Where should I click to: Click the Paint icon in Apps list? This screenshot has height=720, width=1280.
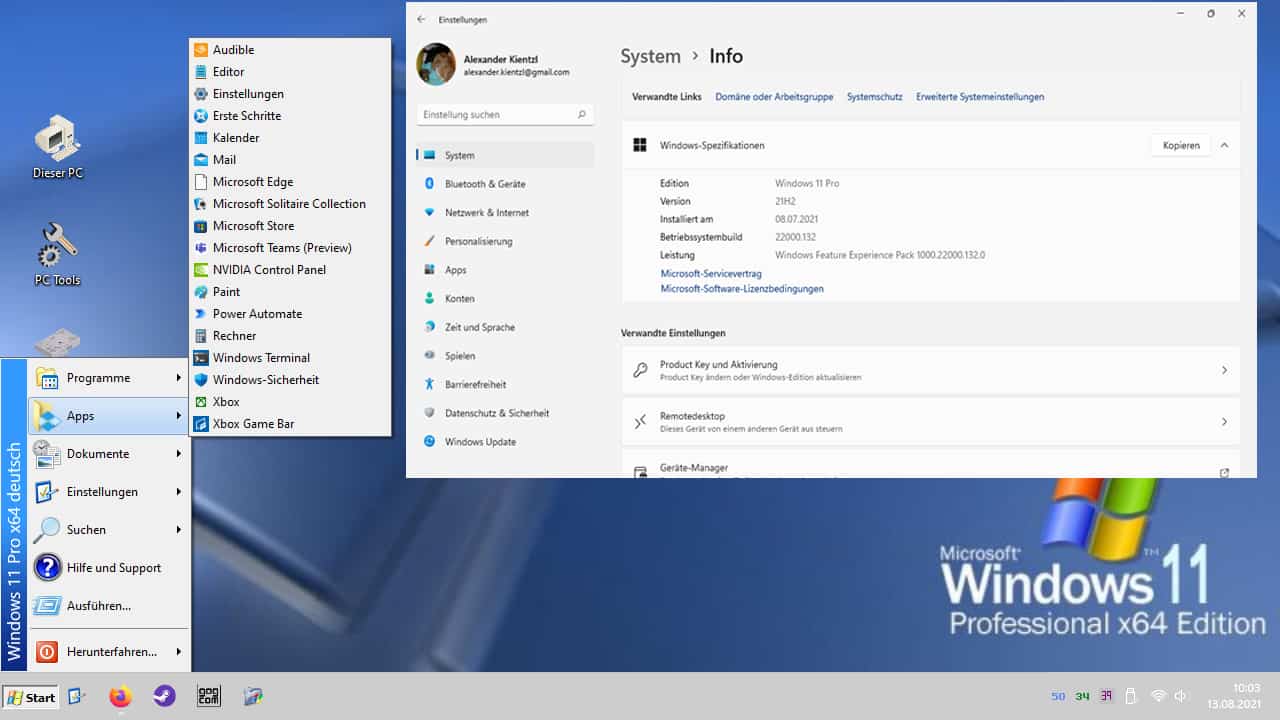point(201,292)
